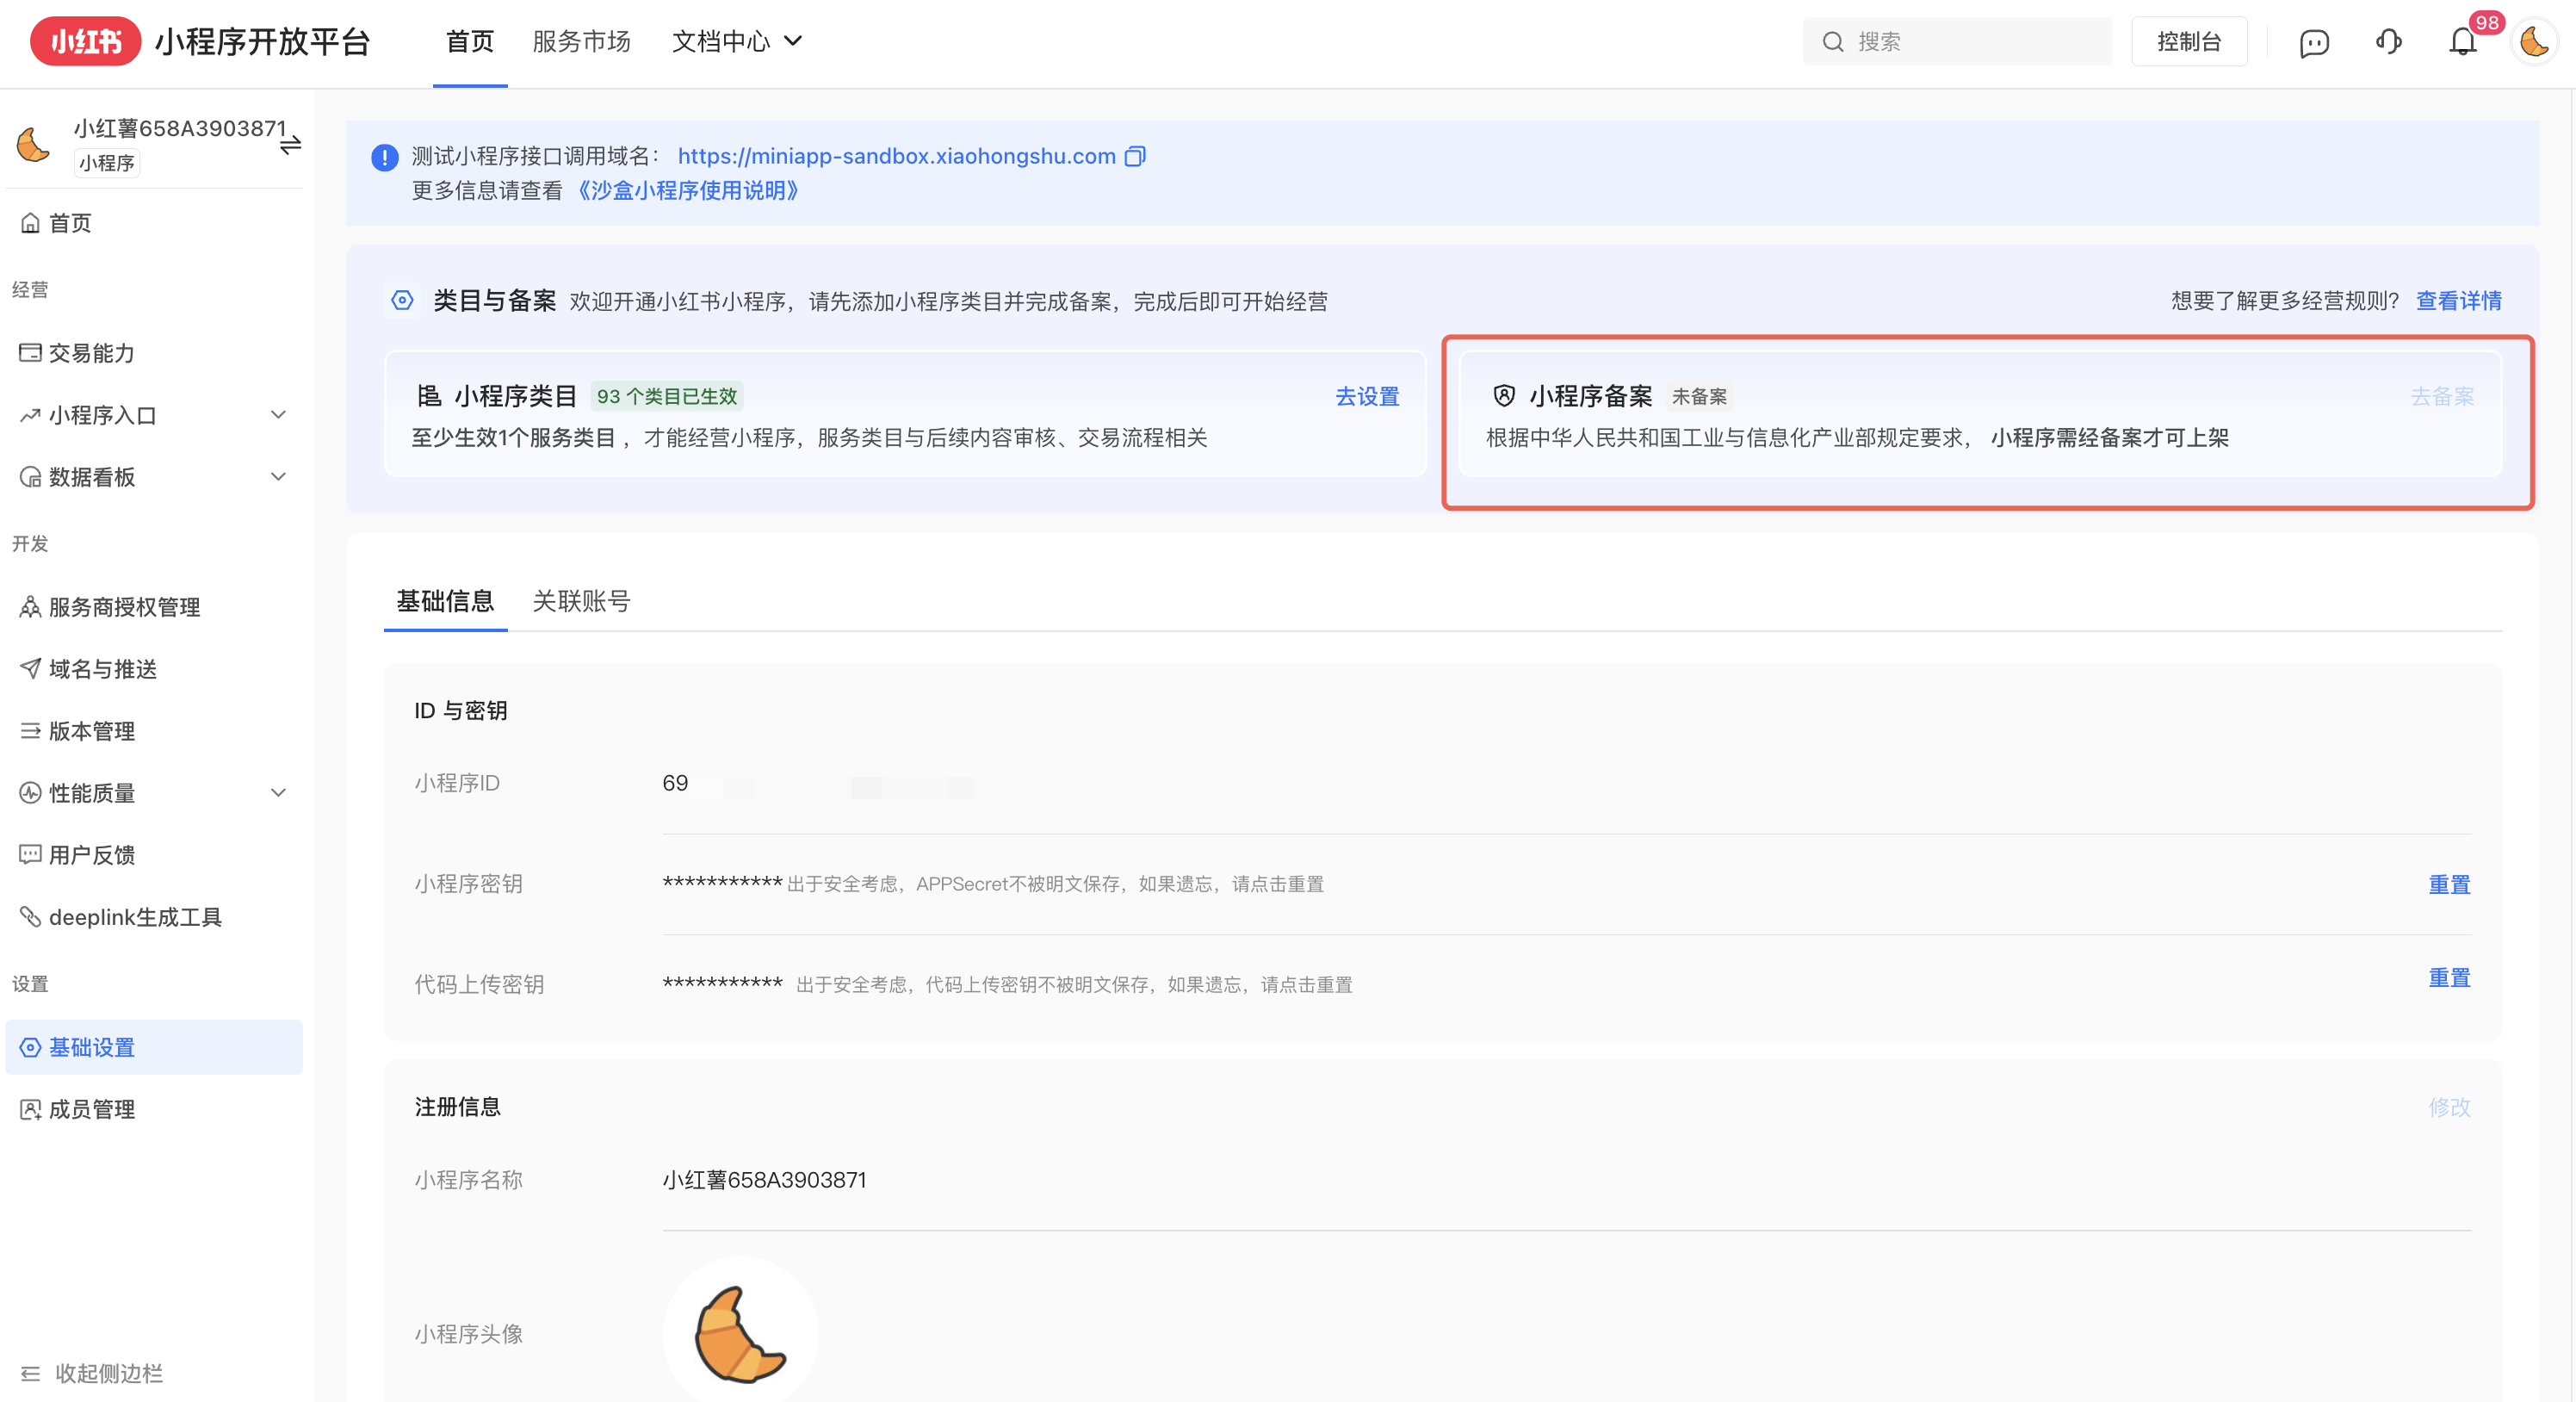Click the user avatar in top right

[x=2535, y=42]
